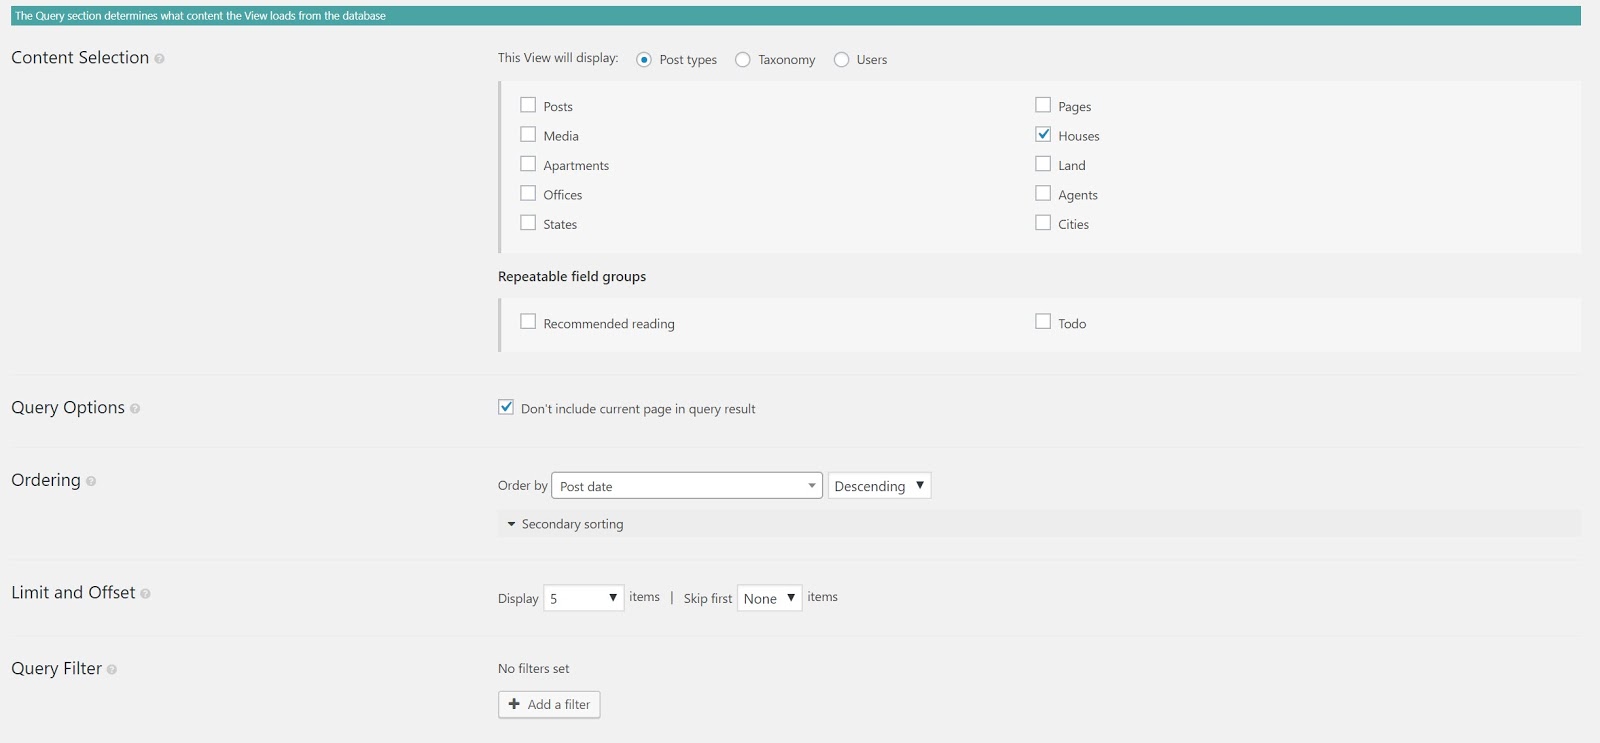1600x743 pixels.
Task: Expand the Secondary sorting section
Action: 565,524
